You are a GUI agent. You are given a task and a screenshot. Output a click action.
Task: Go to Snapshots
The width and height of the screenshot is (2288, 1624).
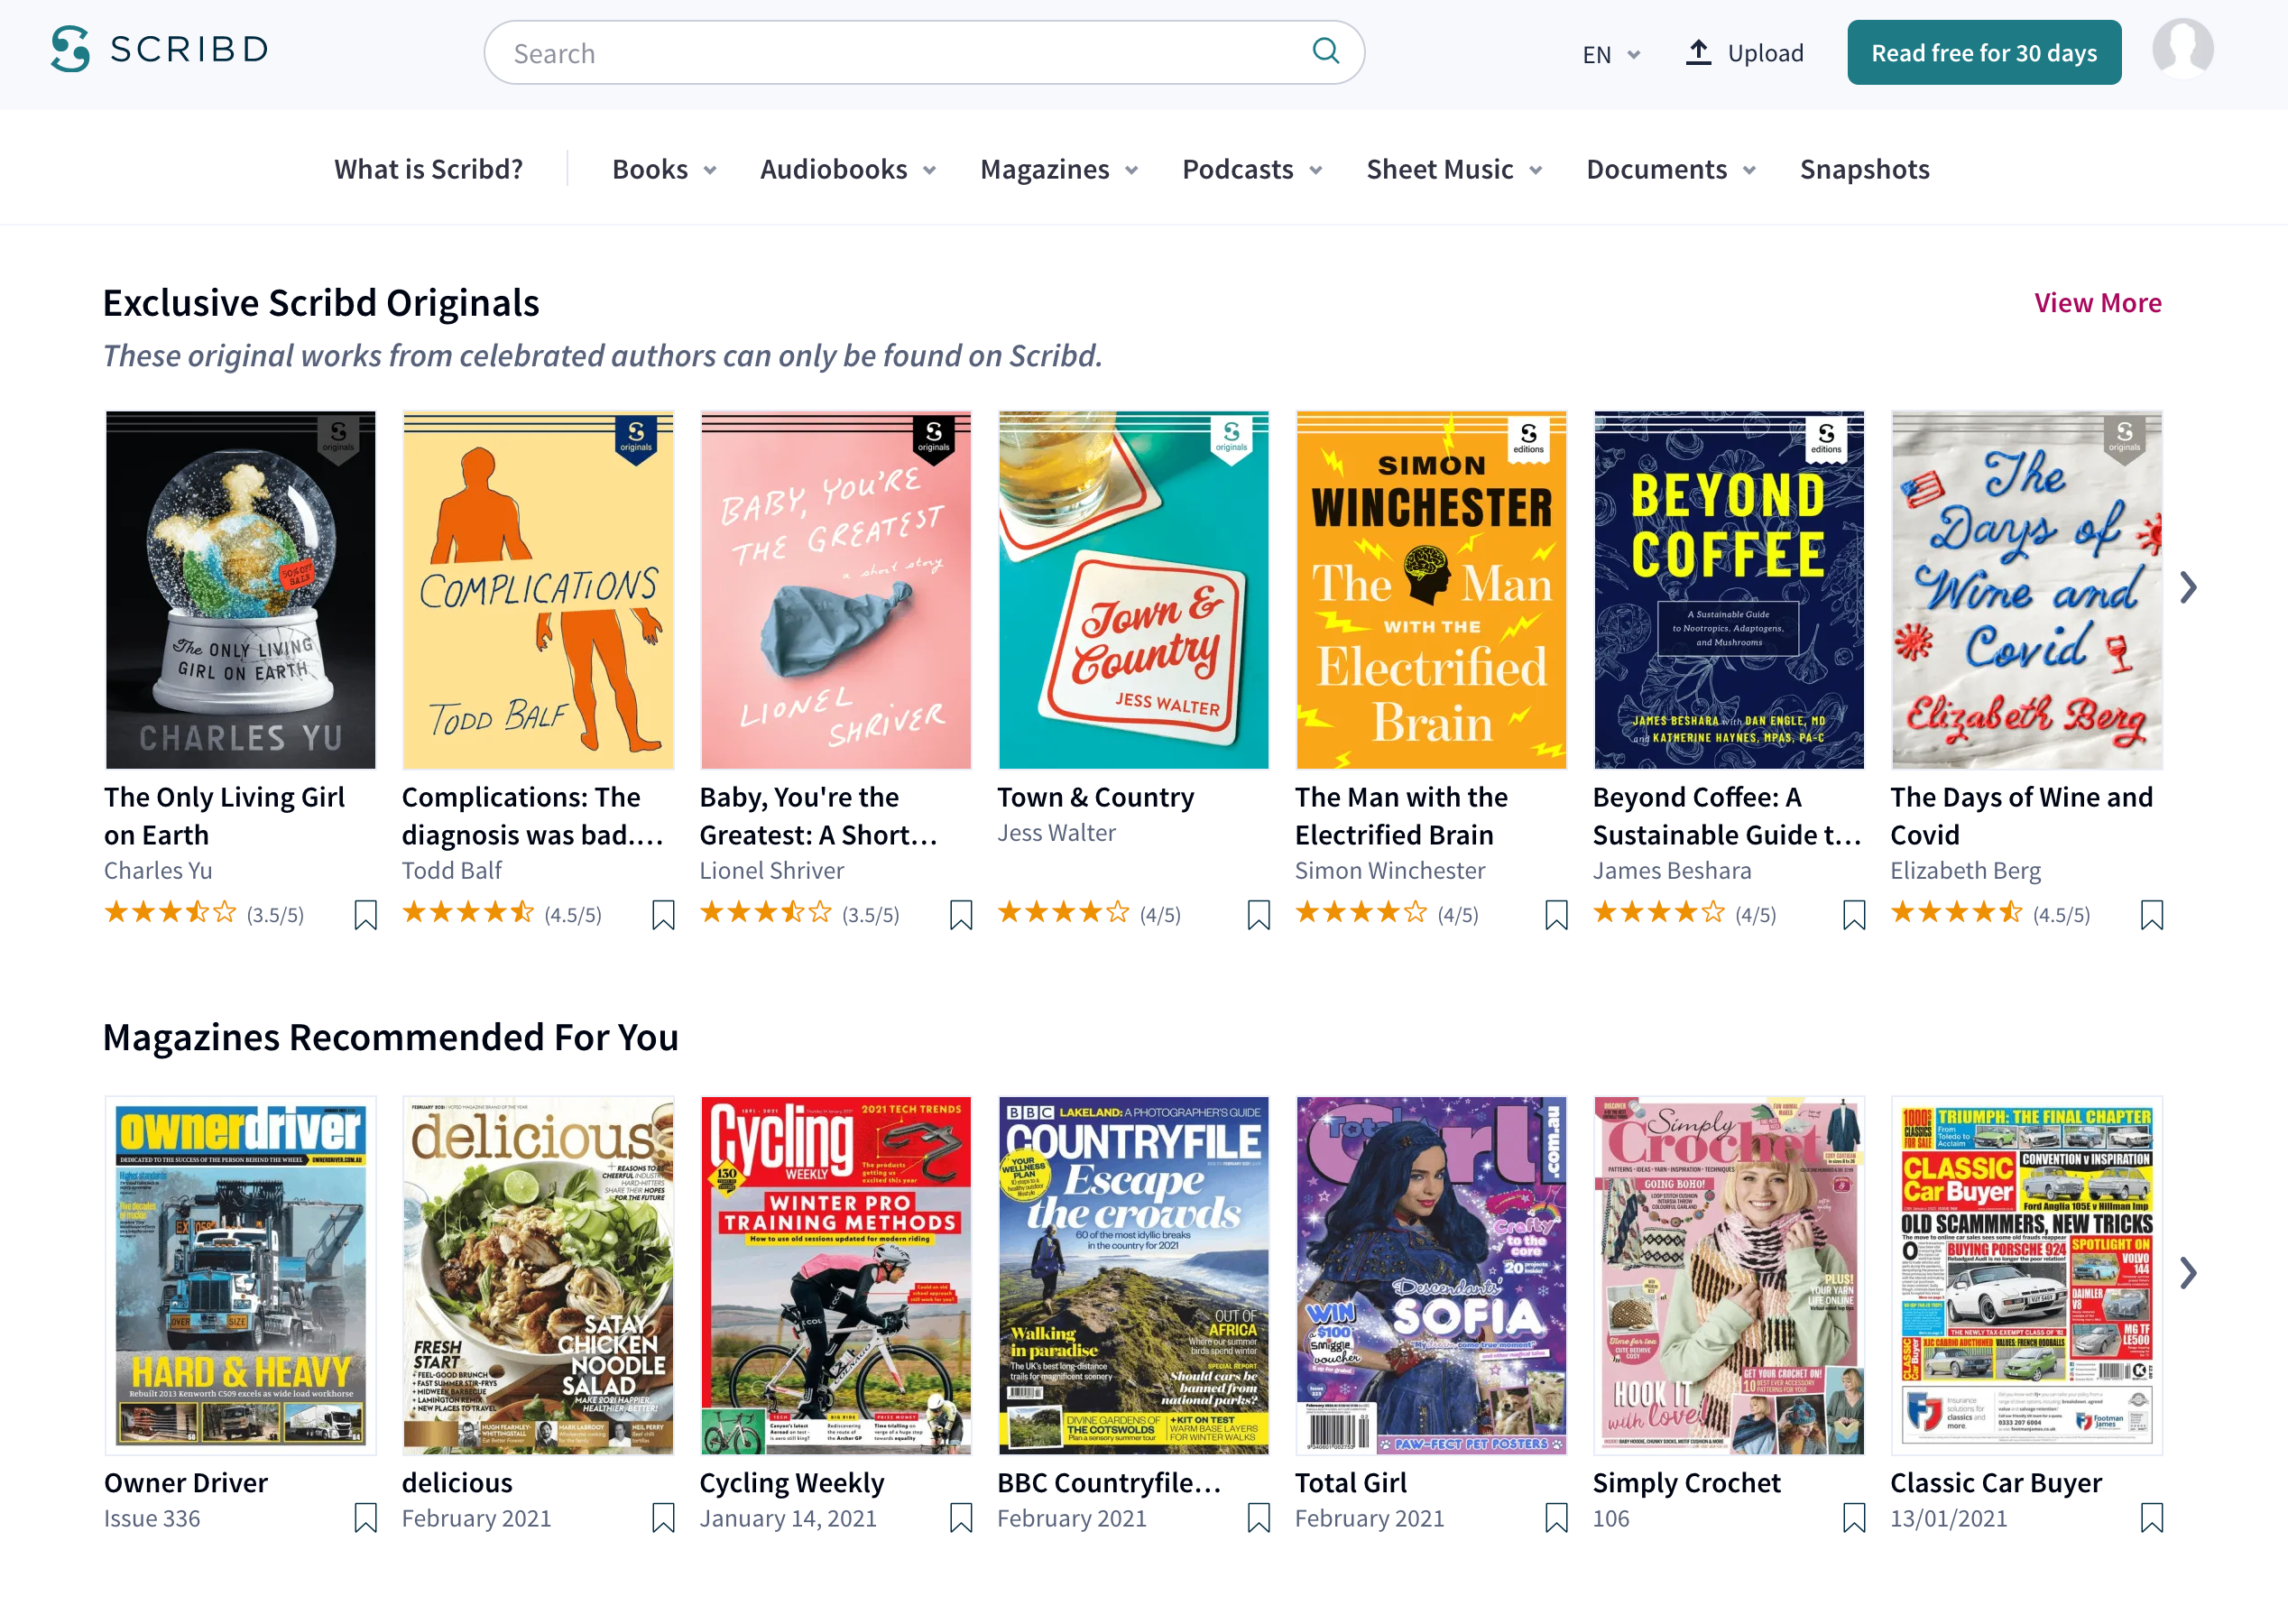(x=1864, y=169)
